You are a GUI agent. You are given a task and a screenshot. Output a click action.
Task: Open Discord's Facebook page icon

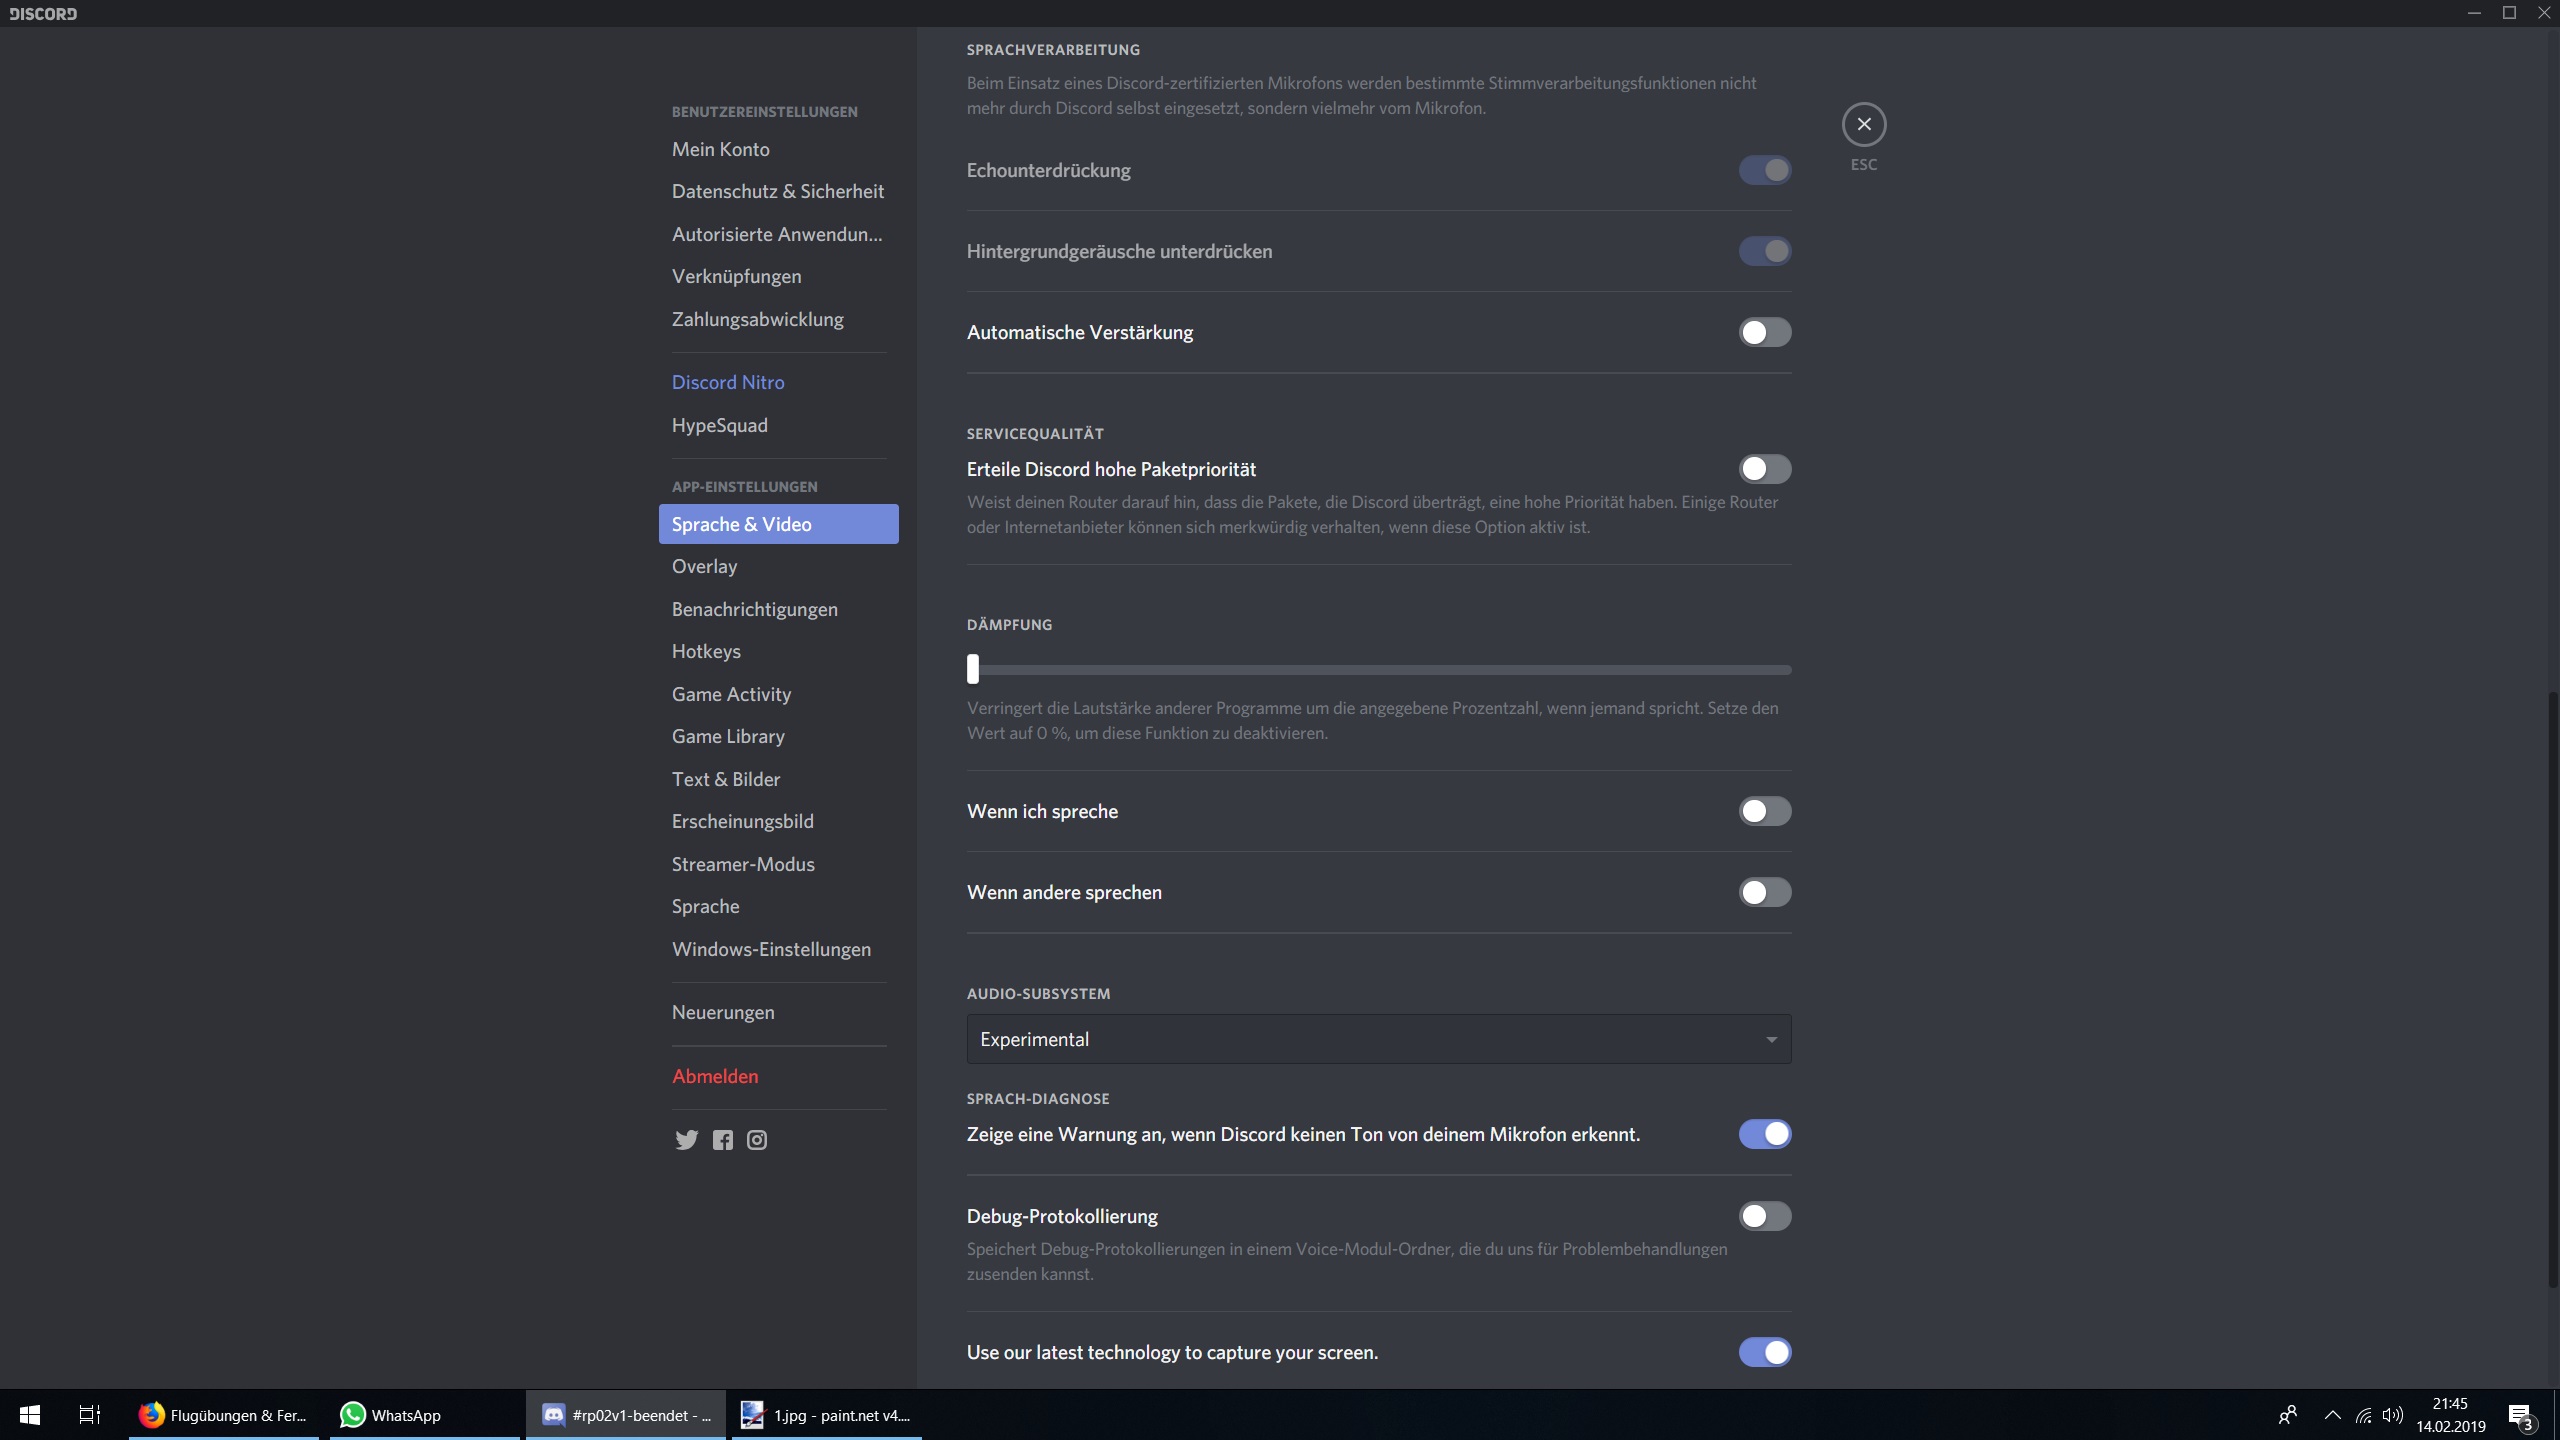click(722, 1140)
